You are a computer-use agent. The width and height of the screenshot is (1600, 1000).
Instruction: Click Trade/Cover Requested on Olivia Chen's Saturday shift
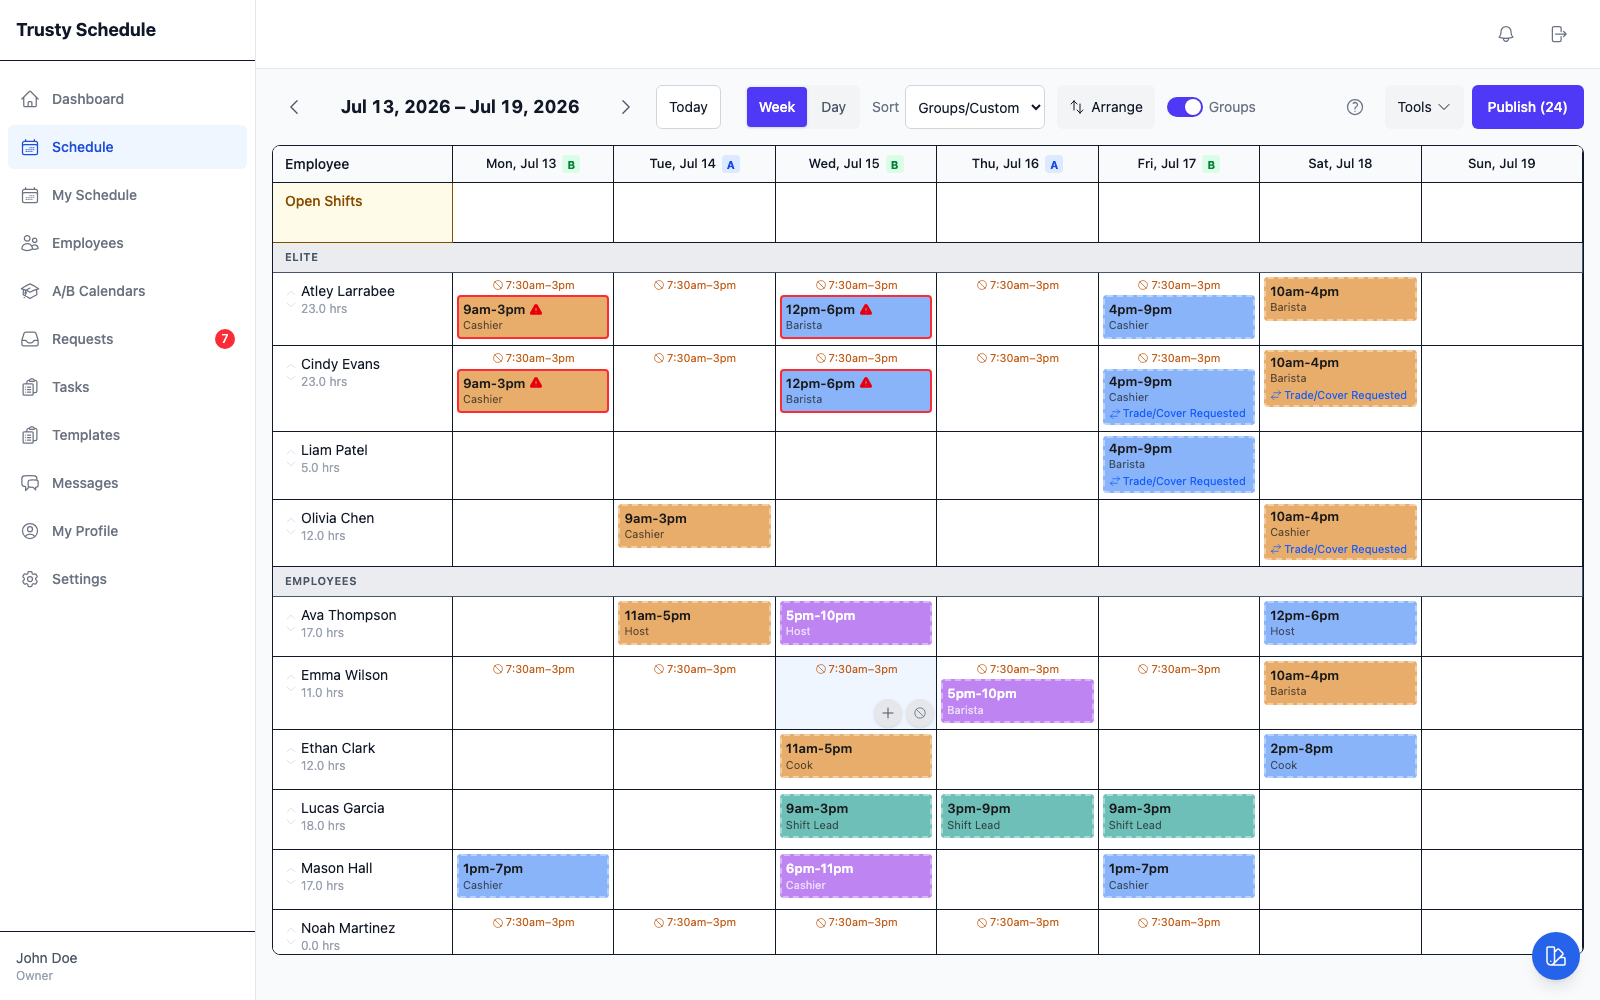coord(1339,549)
